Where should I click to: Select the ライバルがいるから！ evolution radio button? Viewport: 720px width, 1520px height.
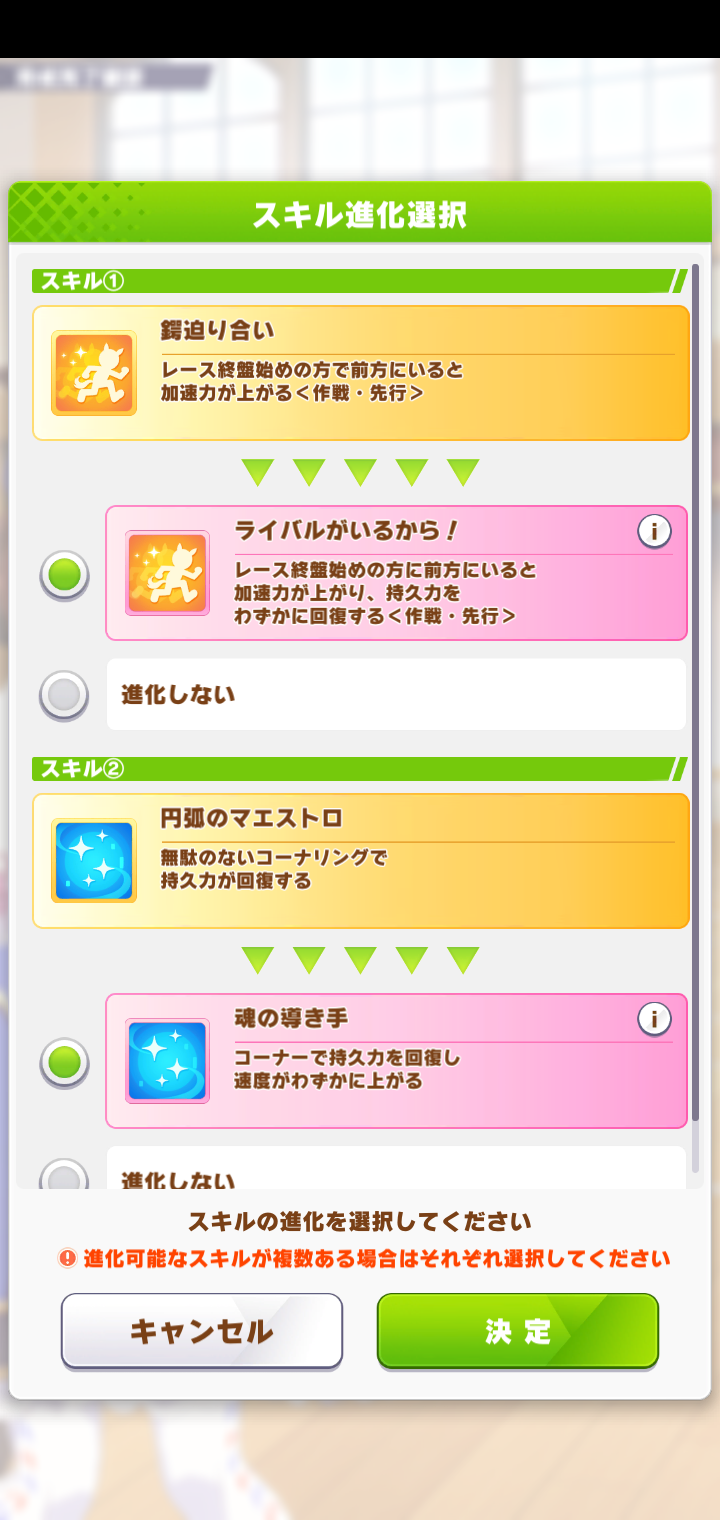tap(64, 575)
